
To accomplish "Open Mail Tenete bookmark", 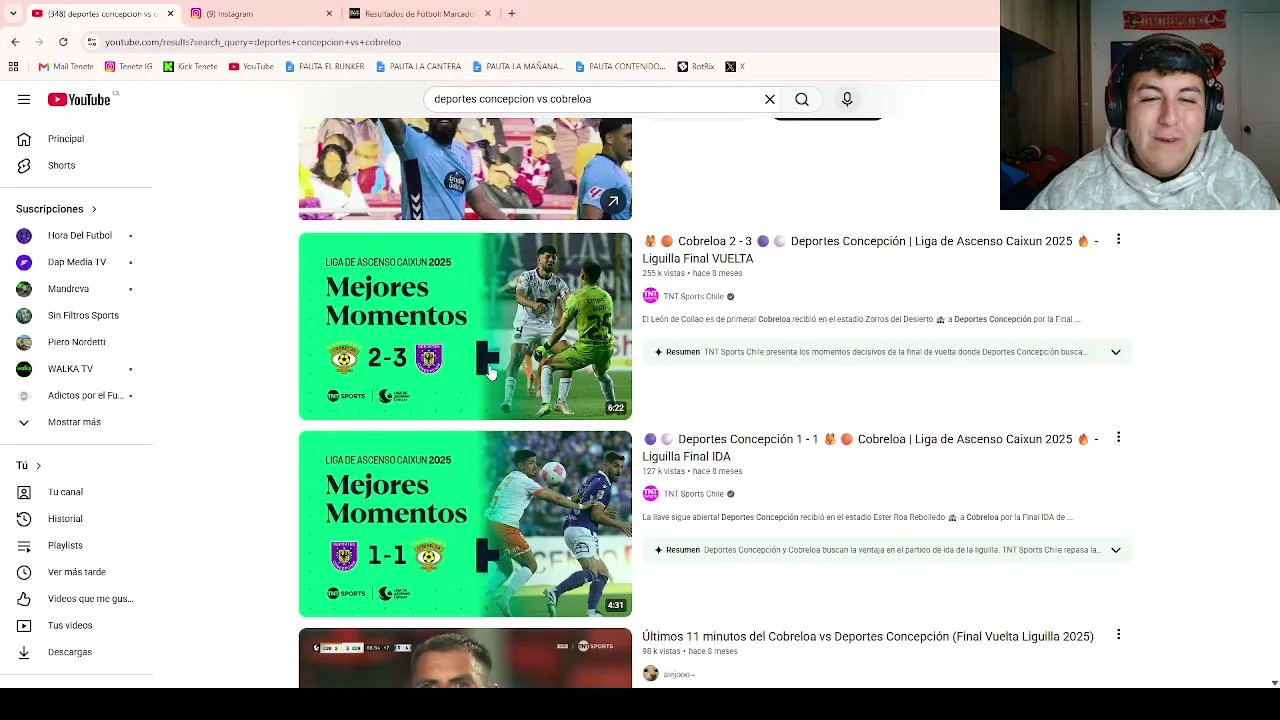I will 66,67.
